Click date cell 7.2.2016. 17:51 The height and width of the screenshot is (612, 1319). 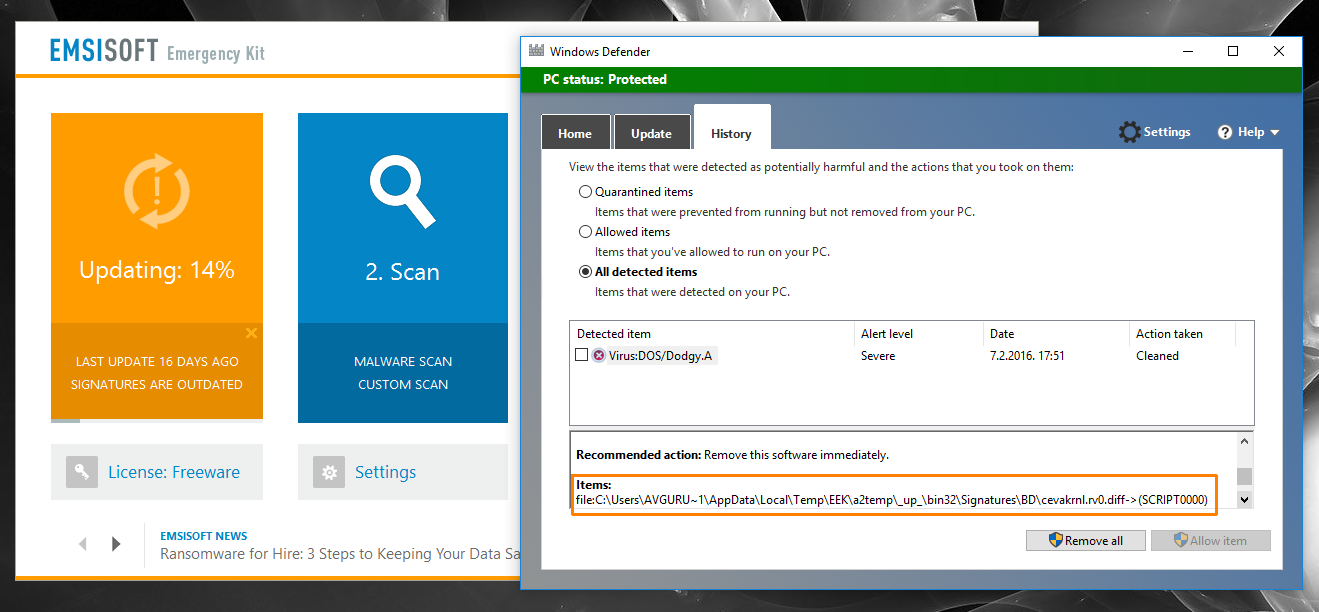tap(1027, 356)
